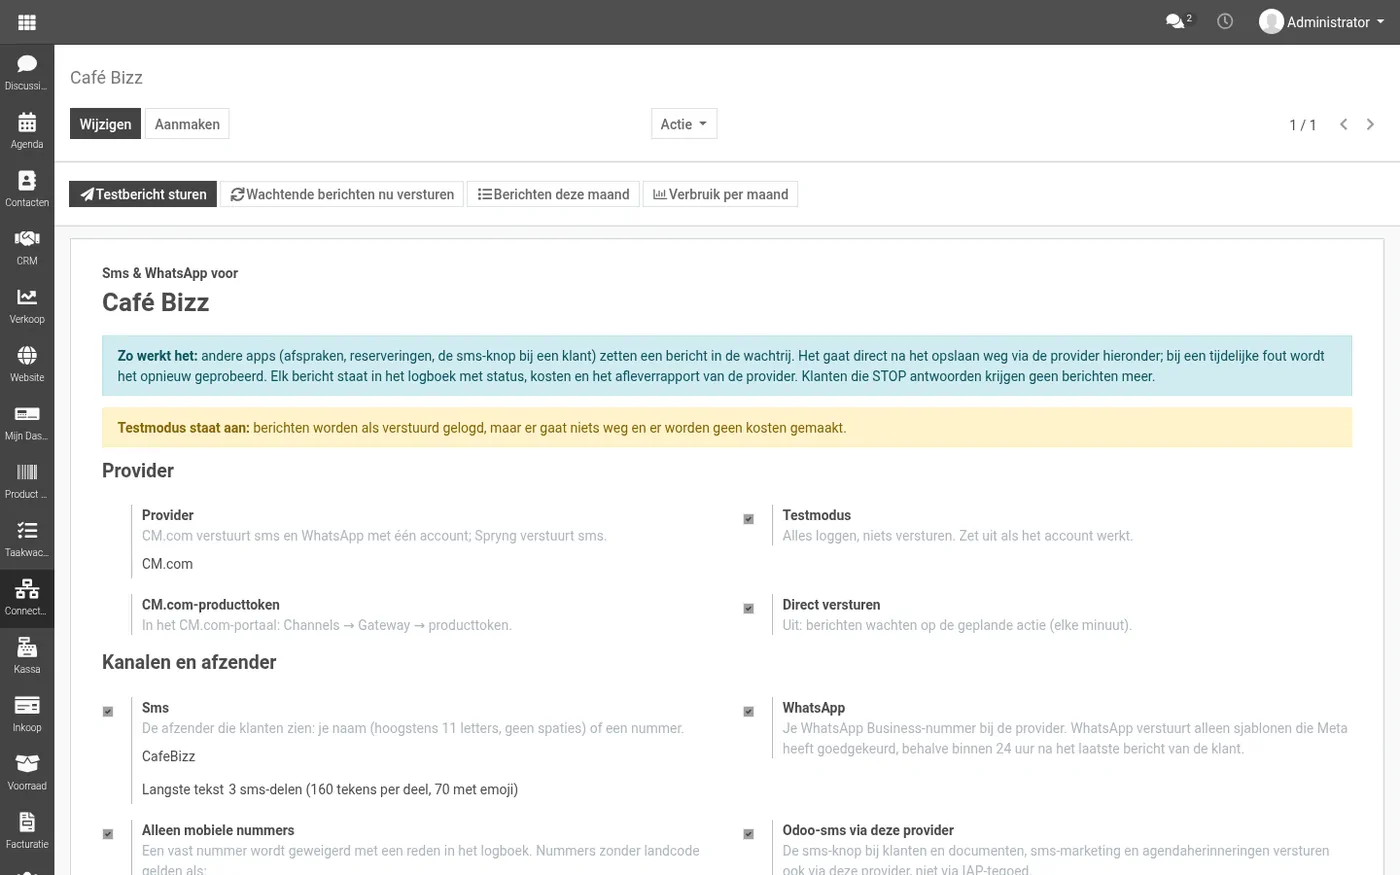Open the Contacten app
This screenshot has height=875, width=1400.
tap(27, 188)
